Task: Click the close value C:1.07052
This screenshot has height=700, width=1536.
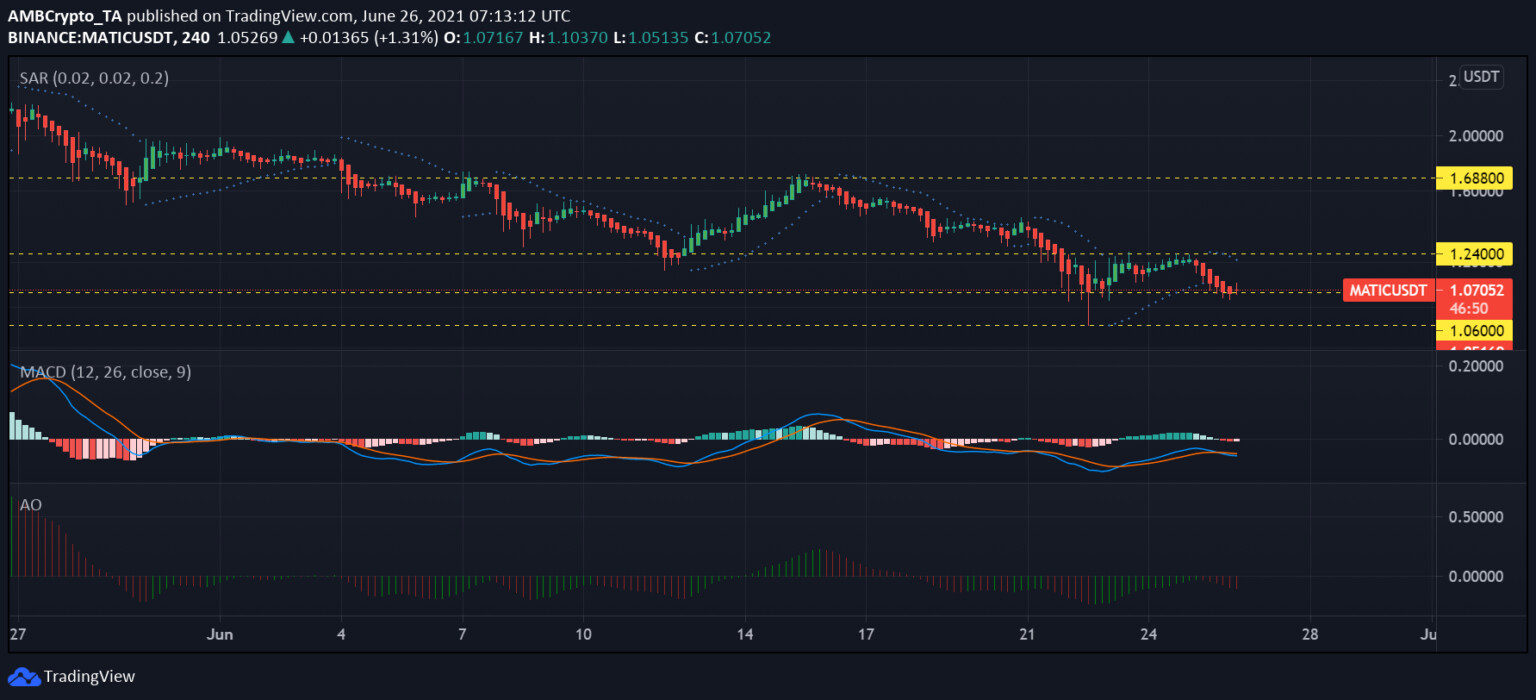Action: (x=733, y=38)
